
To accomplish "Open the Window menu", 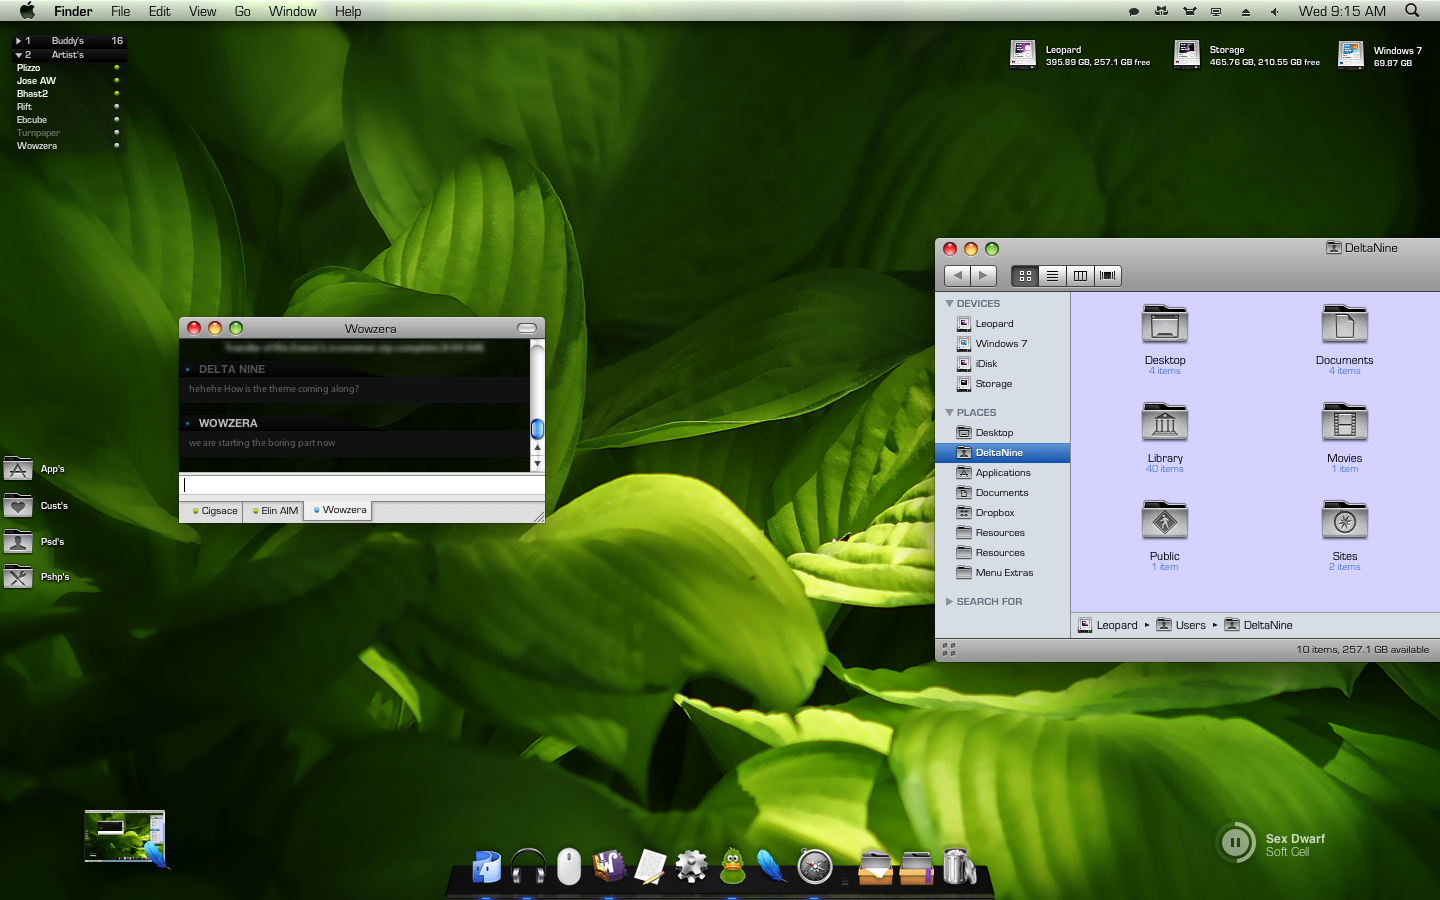I will click(292, 11).
